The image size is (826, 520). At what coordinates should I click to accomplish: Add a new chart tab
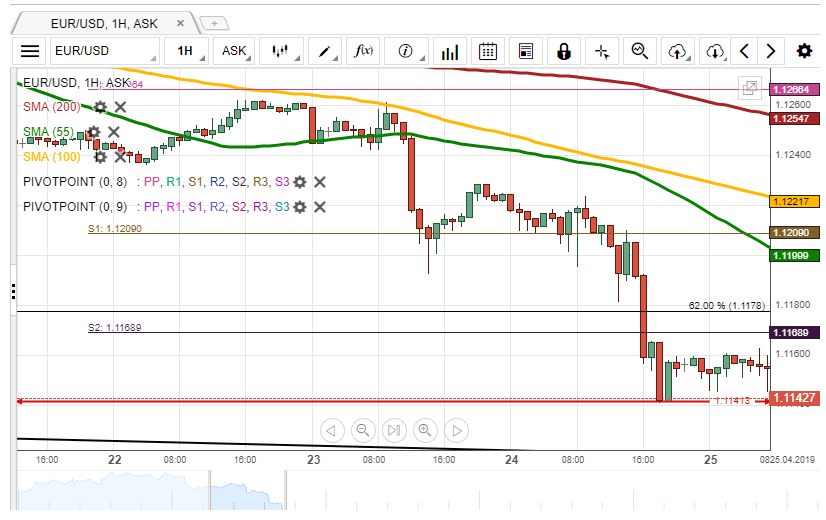click(x=214, y=22)
